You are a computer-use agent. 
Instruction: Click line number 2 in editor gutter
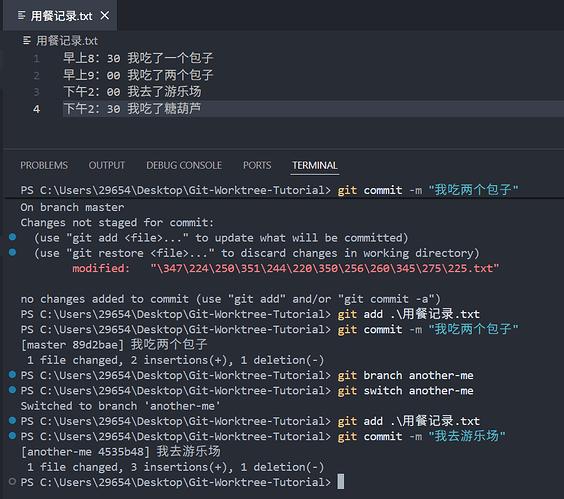click(x=36, y=75)
